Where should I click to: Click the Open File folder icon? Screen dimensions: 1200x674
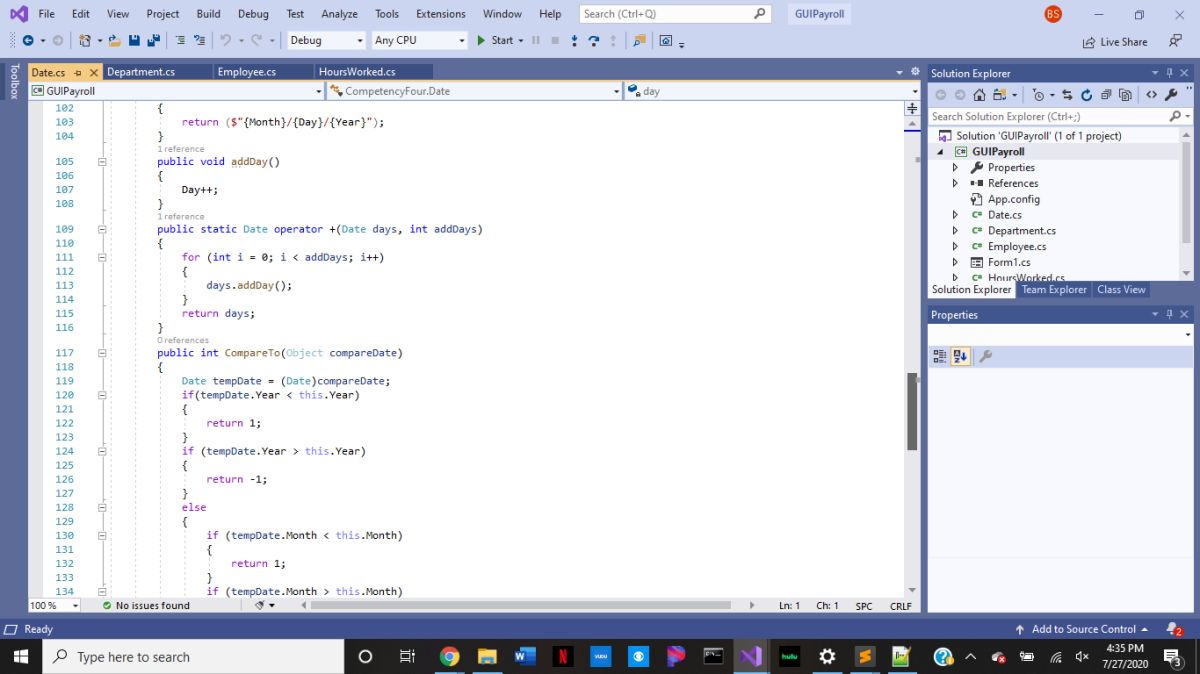pos(115,41)
